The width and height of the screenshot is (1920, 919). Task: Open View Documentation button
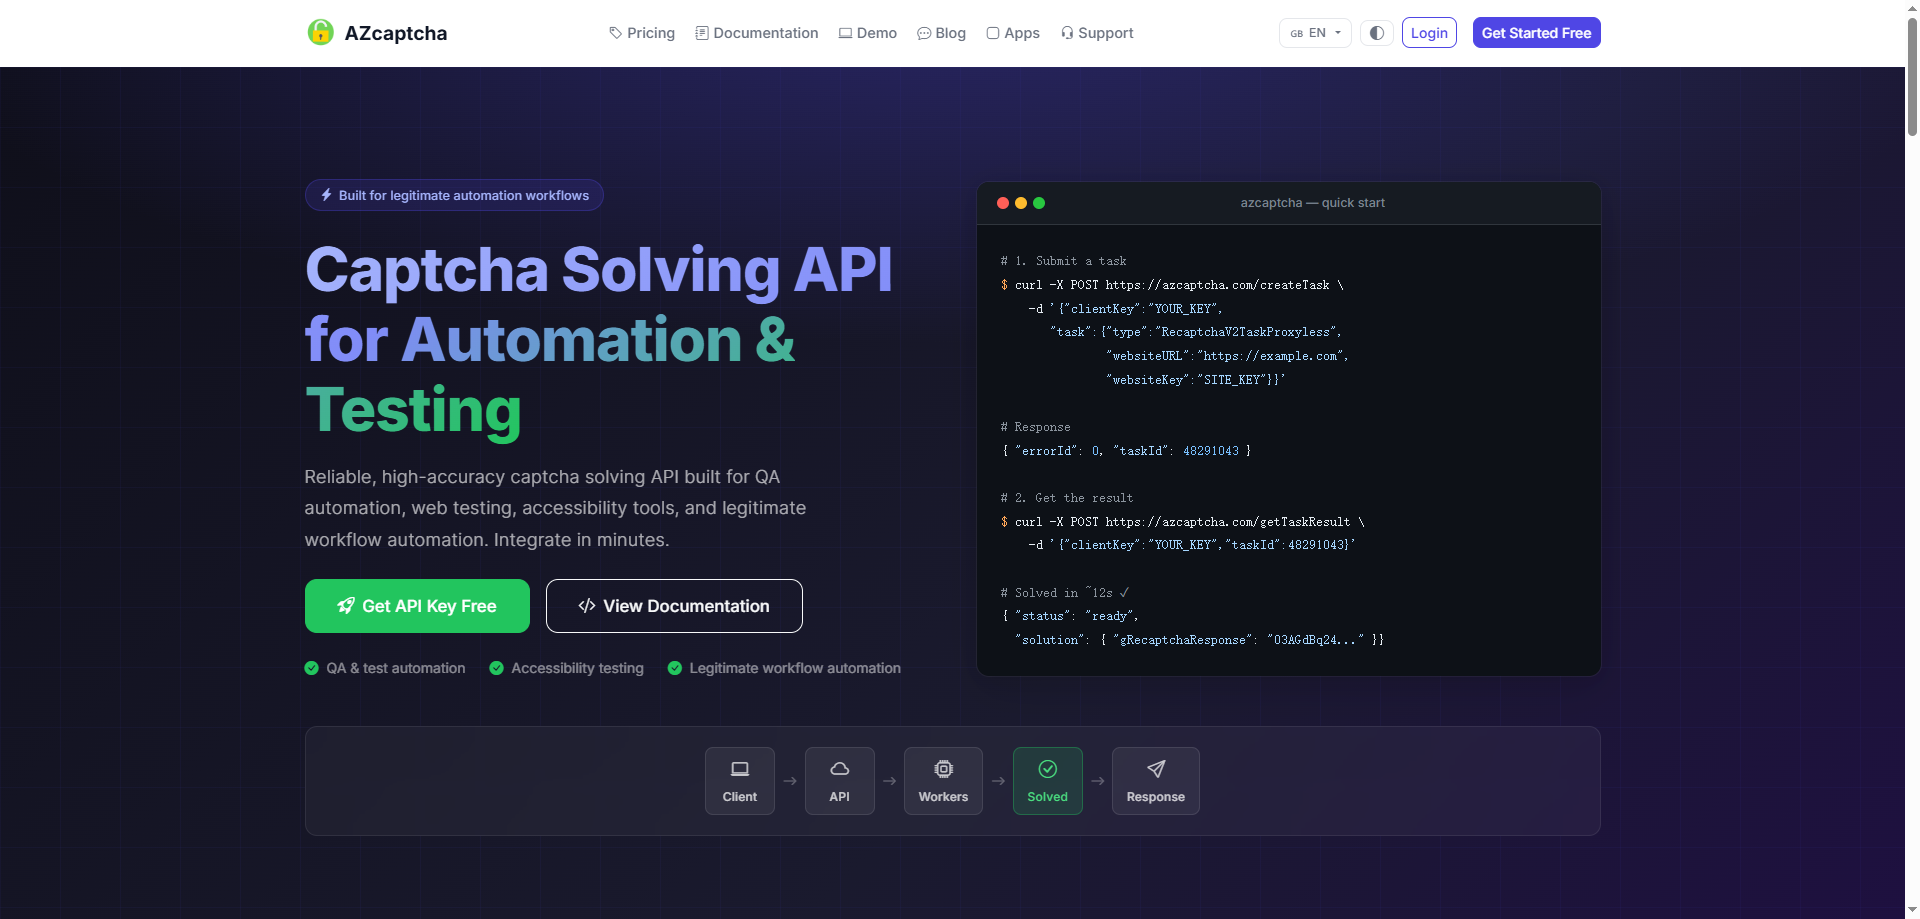coord(674,606)
